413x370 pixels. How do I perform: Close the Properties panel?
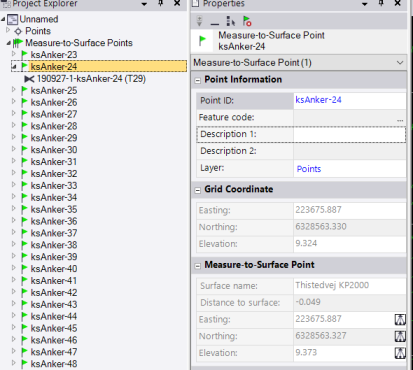click(x=398, y=3)
